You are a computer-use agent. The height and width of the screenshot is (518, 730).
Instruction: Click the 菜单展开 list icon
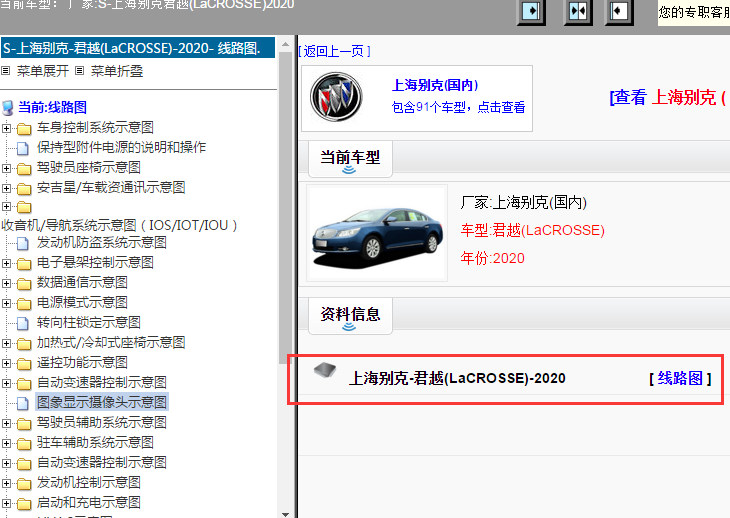6,71
